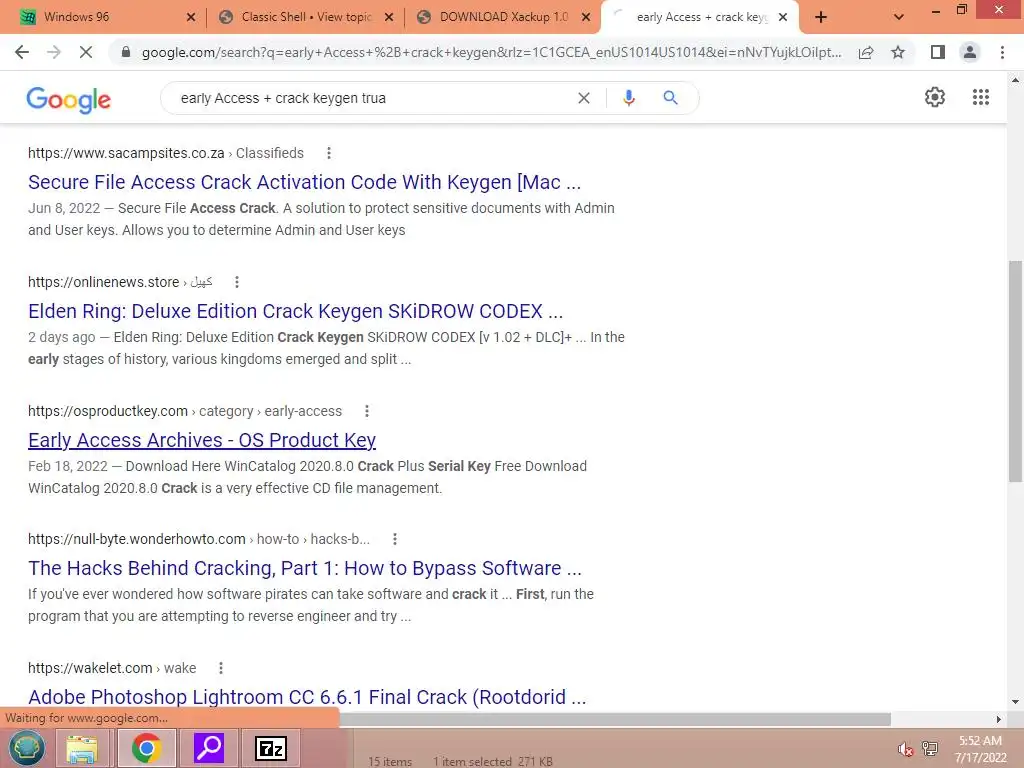Open the purple search app in taskbar

click(209, 748)
